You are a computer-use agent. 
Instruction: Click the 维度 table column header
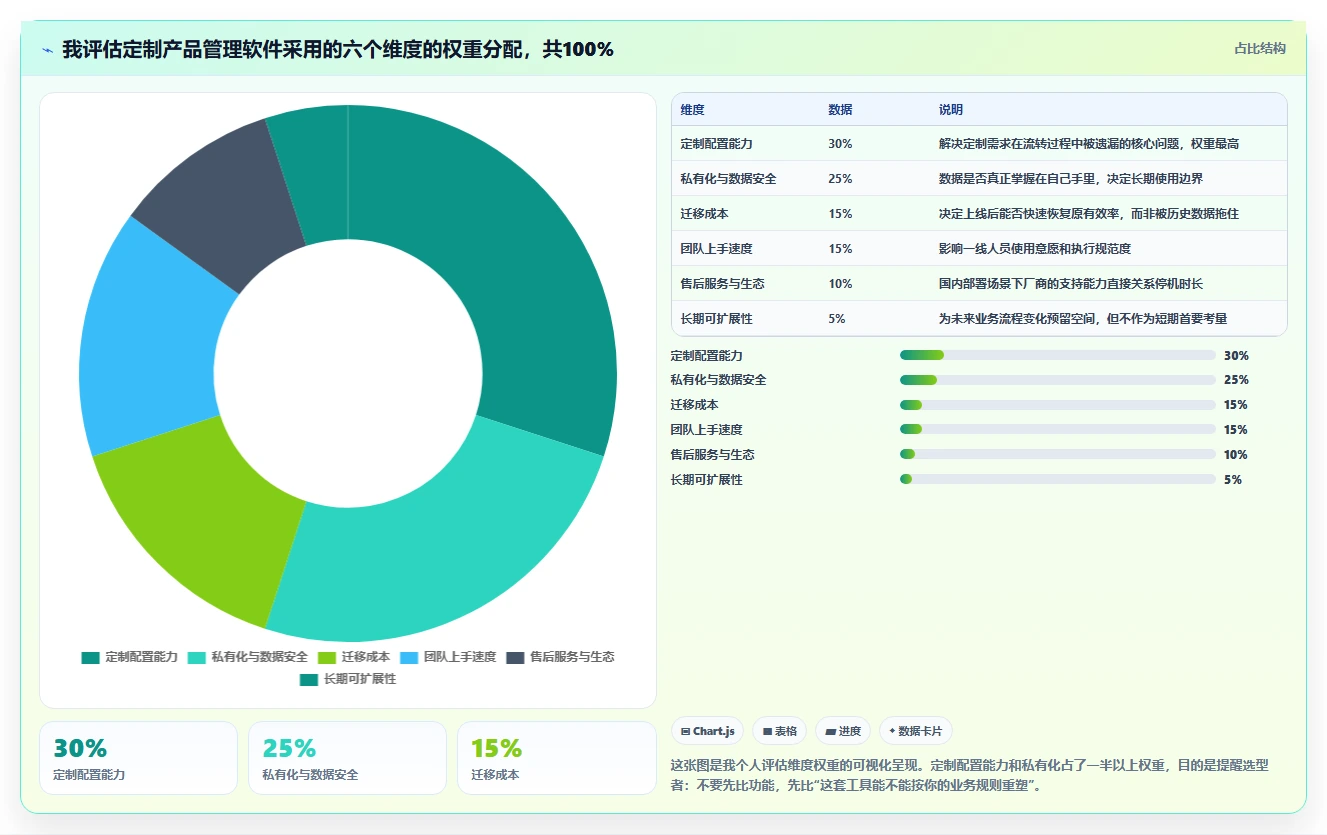click(x=693, y=110)
